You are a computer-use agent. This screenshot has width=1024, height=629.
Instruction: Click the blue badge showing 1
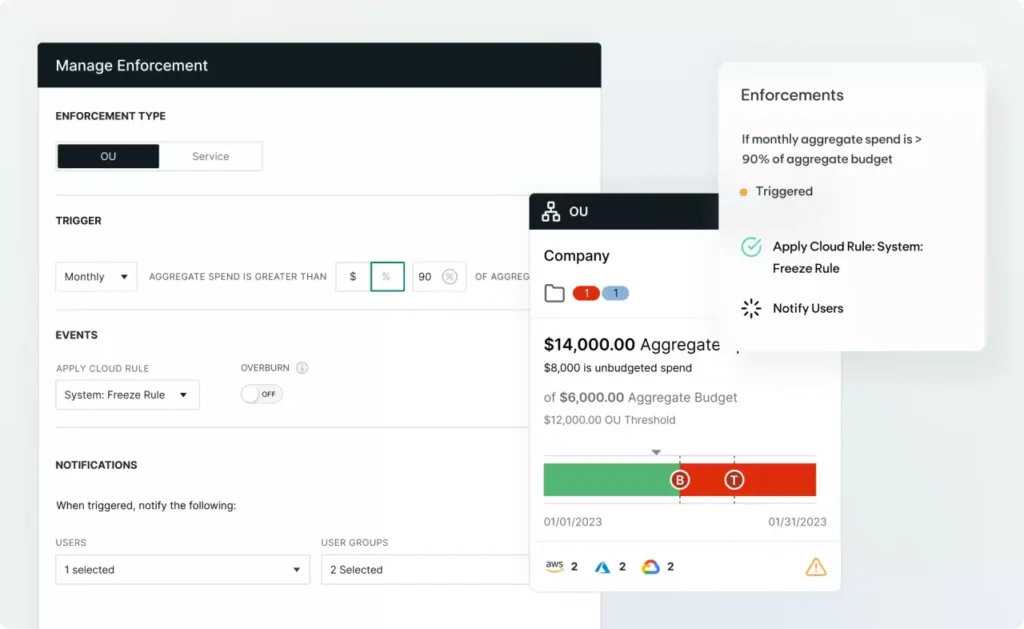[615, 293]
